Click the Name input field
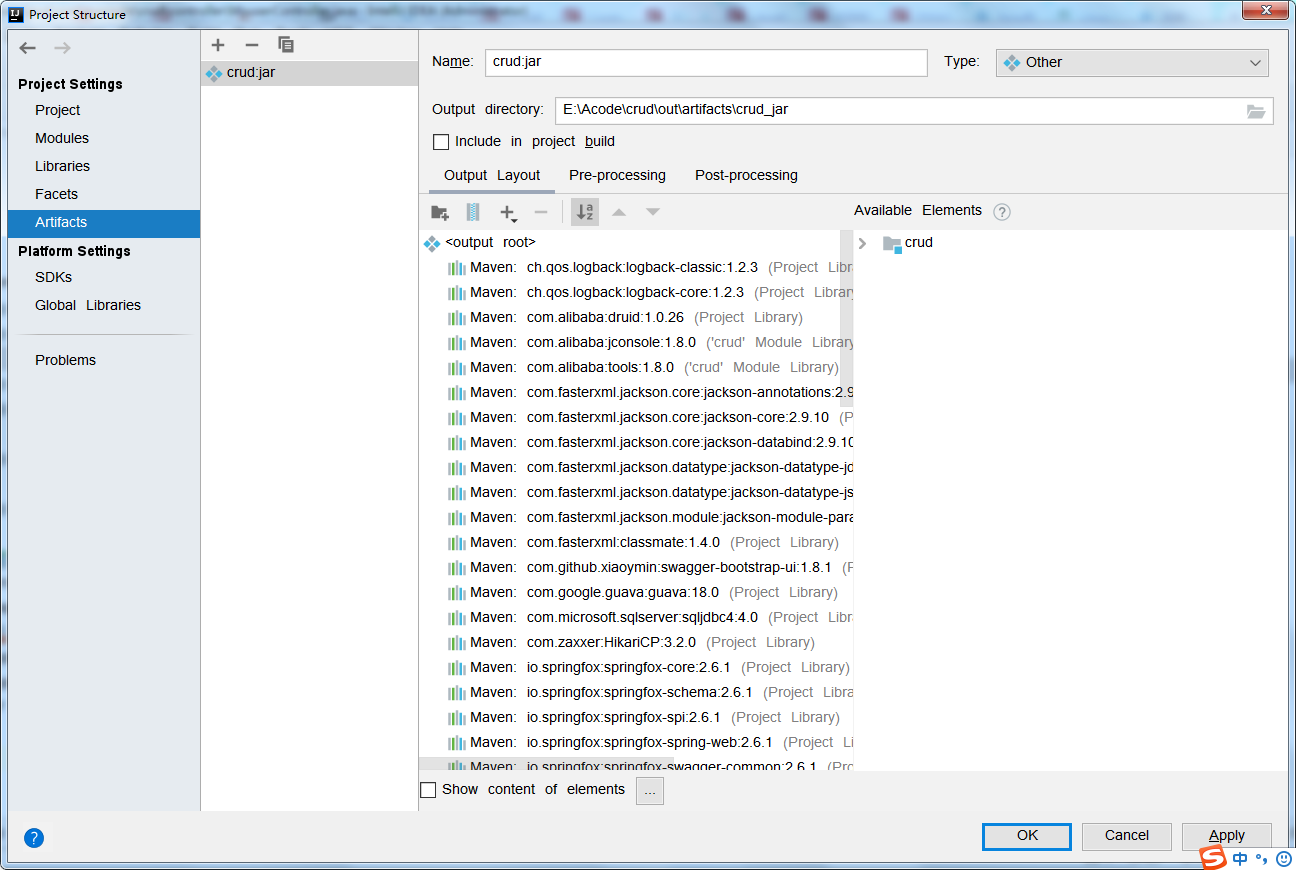 pos(706,62)
